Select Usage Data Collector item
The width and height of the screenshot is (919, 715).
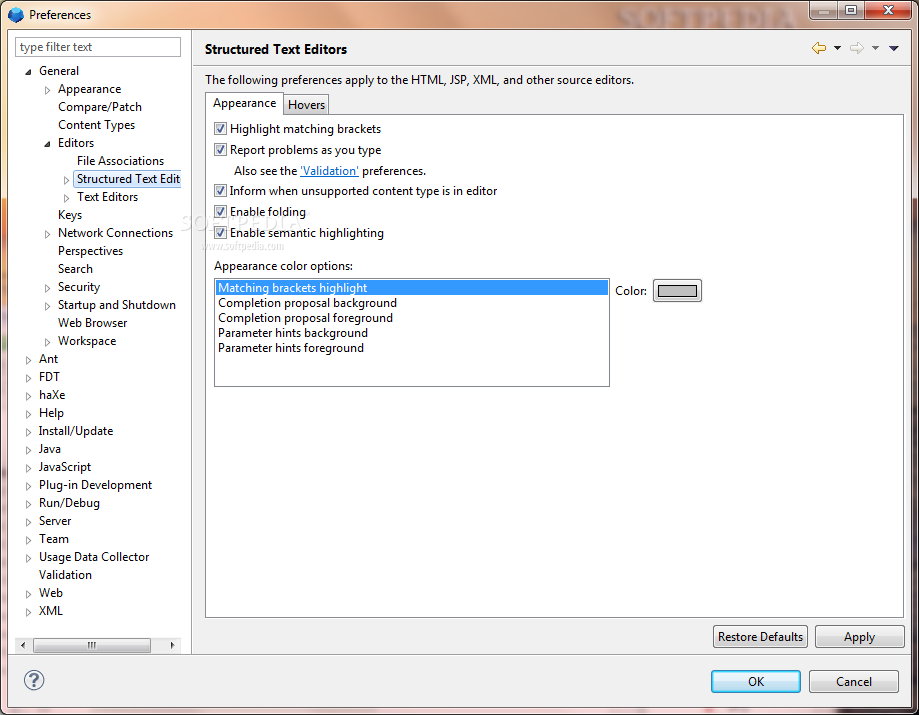tap(94, 557)
